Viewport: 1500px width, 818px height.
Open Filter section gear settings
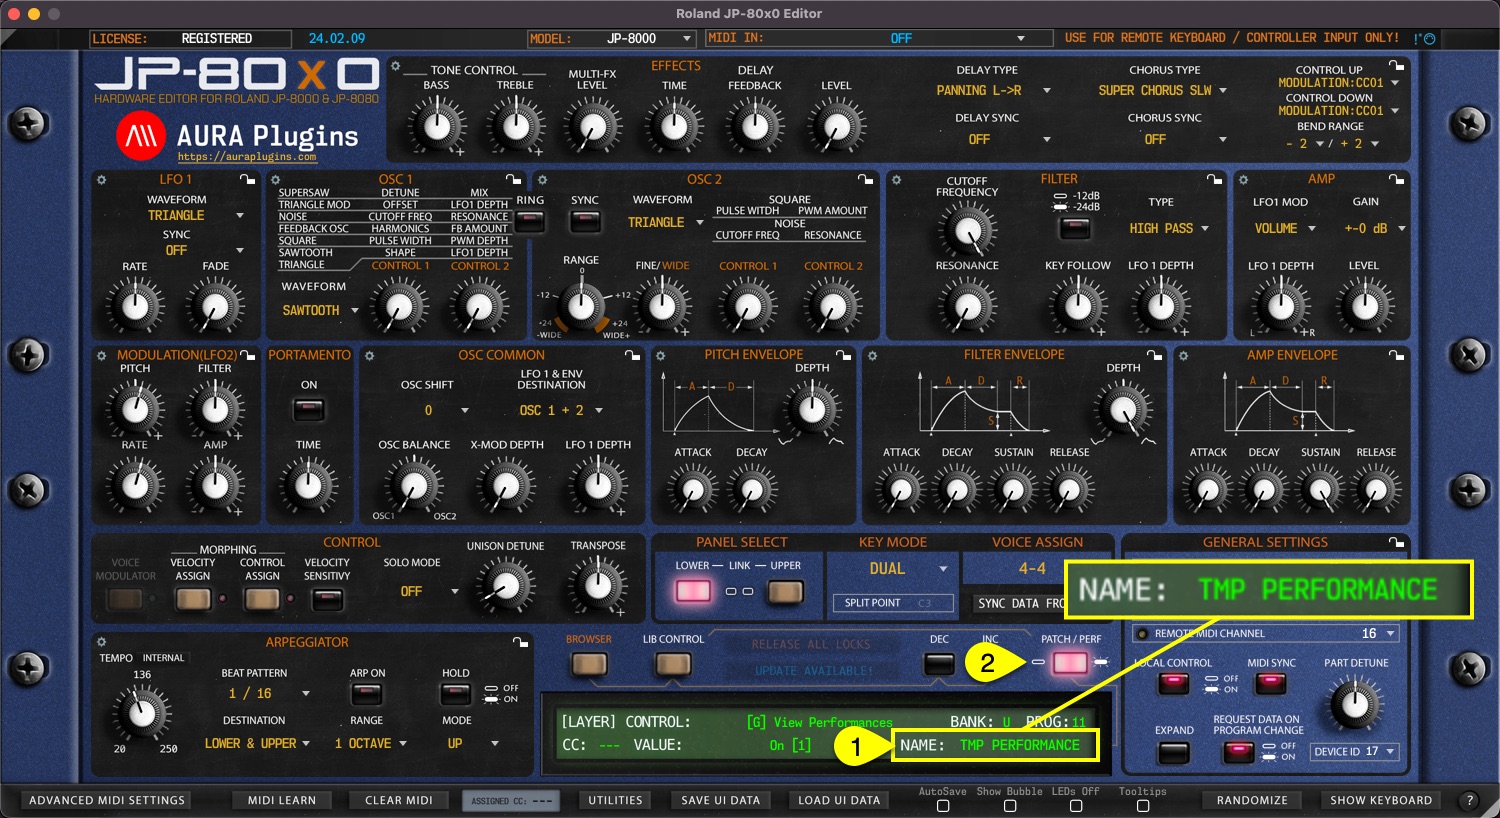(896, 180)
